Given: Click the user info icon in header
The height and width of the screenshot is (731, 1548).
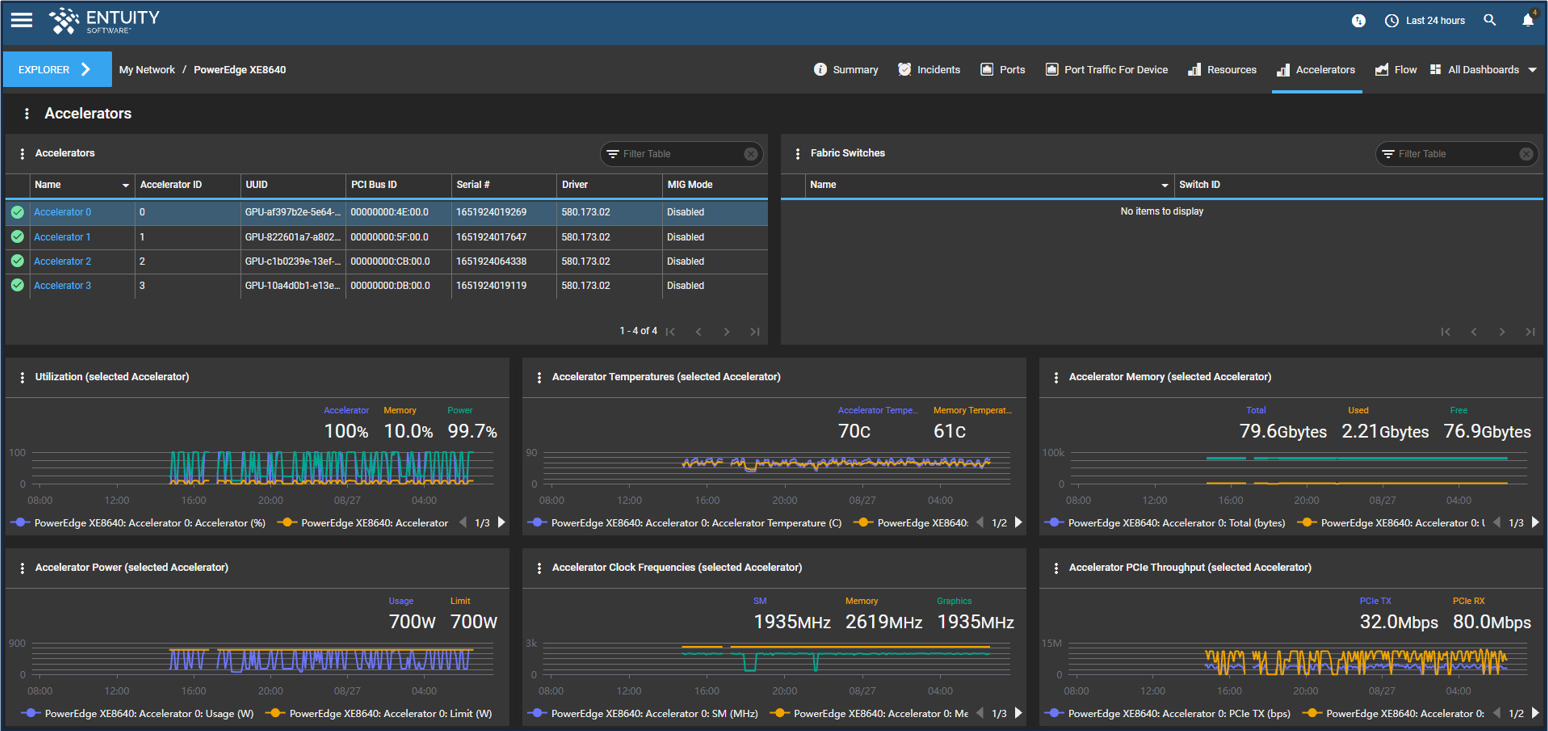Looking at the screenshot, I should tap(1358, 20).
